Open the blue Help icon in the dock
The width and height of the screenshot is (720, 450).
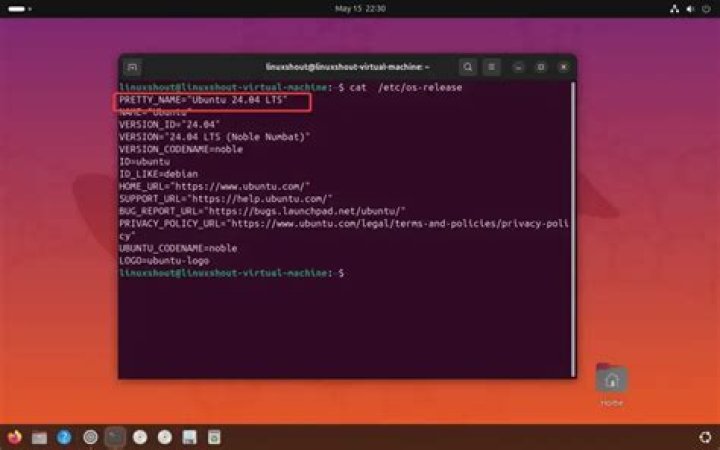pos(64,437)
